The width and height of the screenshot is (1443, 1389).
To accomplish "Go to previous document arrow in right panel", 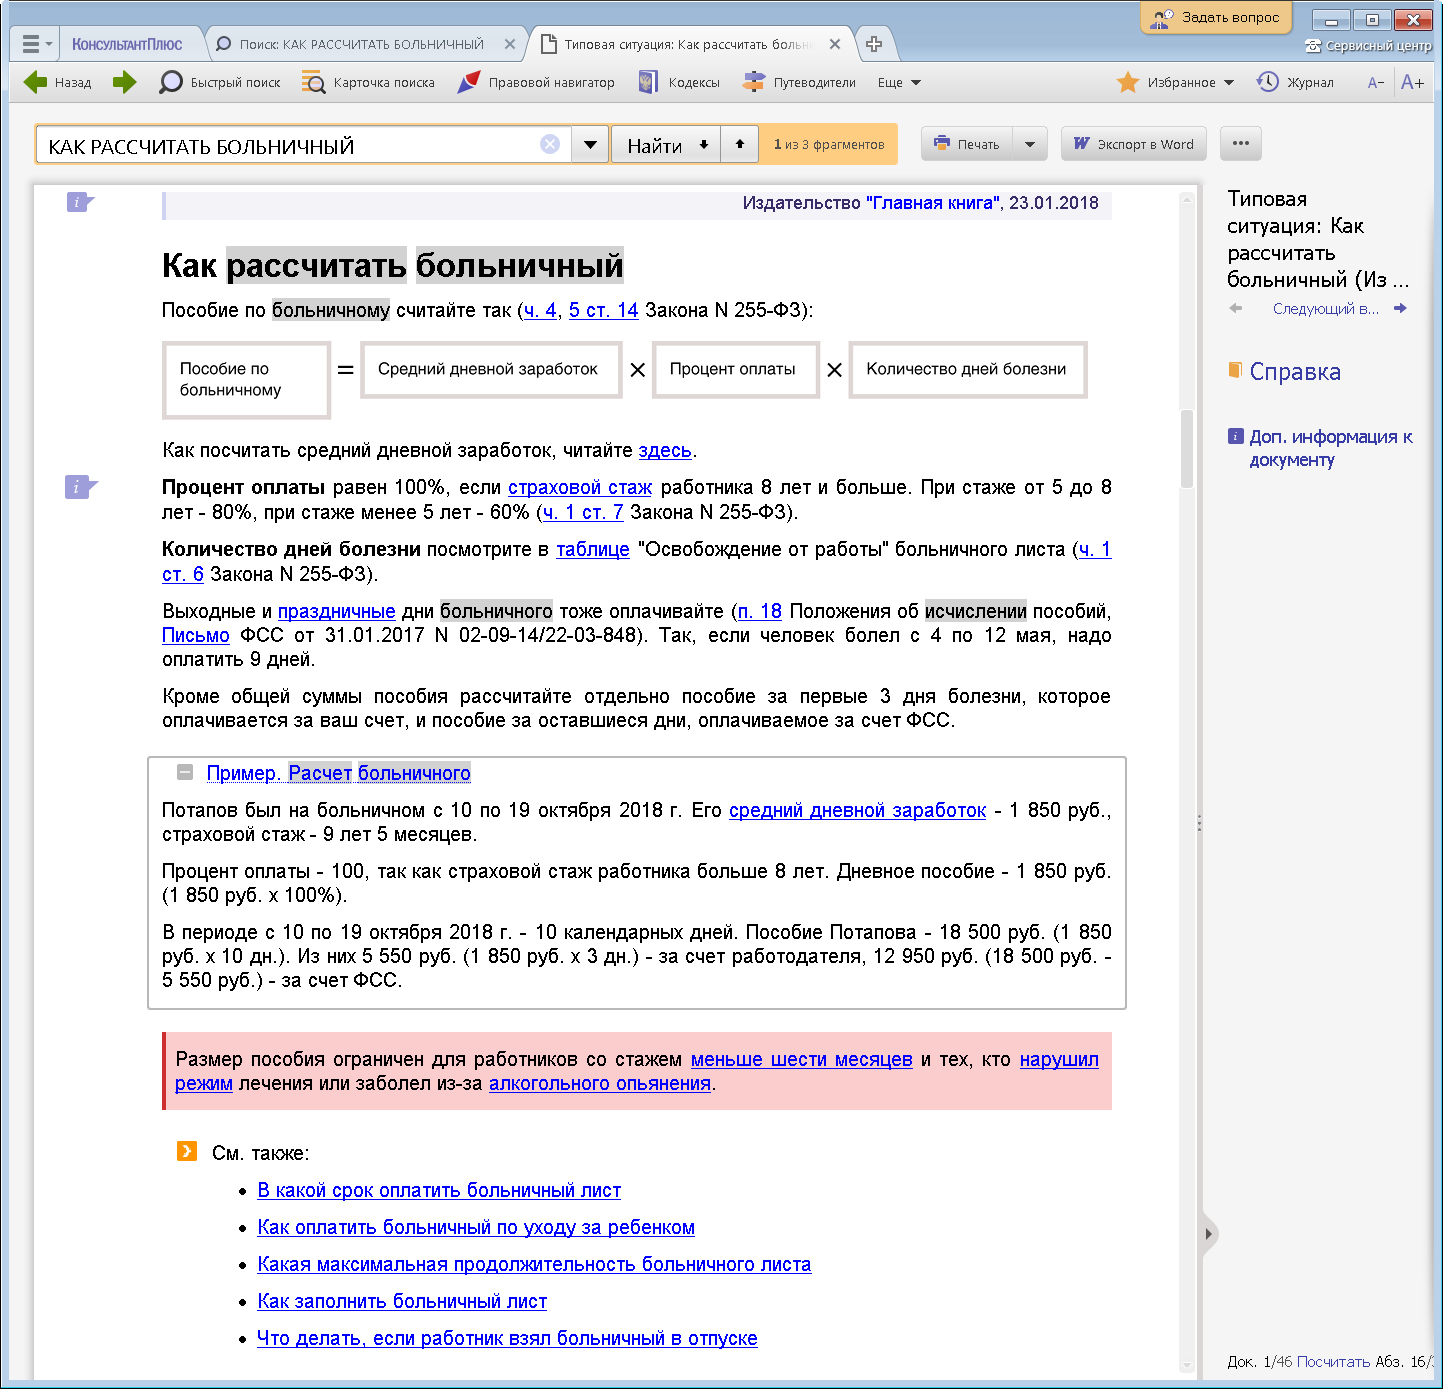I will tap(1236, 308).
